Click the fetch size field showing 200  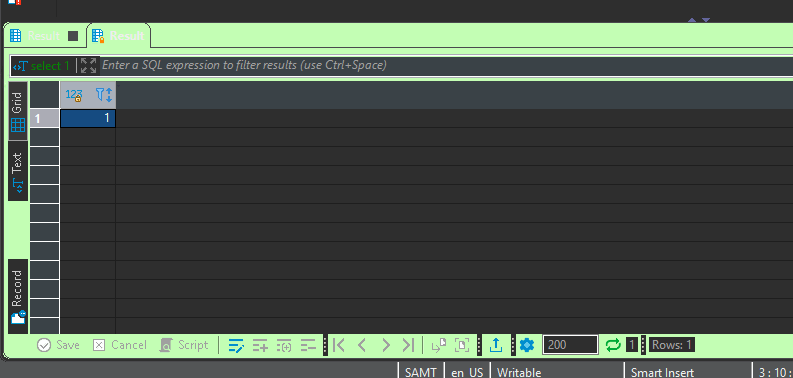point(570,345)
